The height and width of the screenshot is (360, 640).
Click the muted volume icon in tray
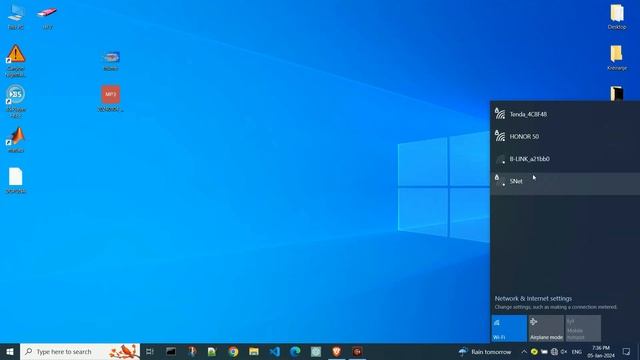[564, 352]
